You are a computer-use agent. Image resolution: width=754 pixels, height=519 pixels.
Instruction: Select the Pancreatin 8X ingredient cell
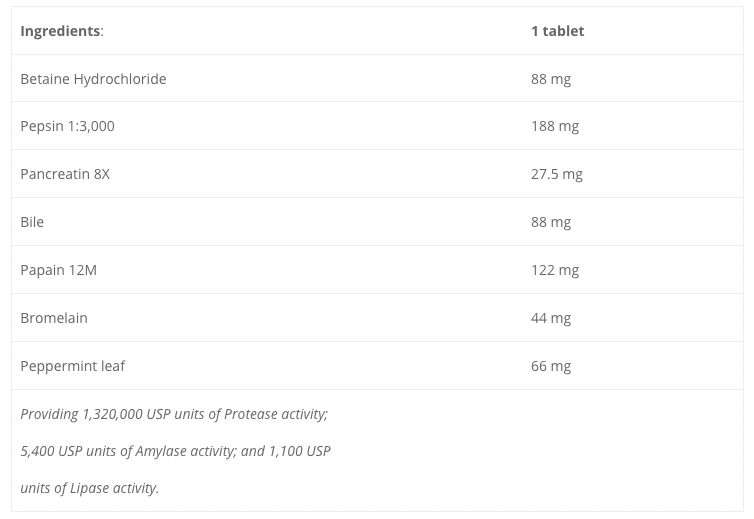click(x=65, y=174)
